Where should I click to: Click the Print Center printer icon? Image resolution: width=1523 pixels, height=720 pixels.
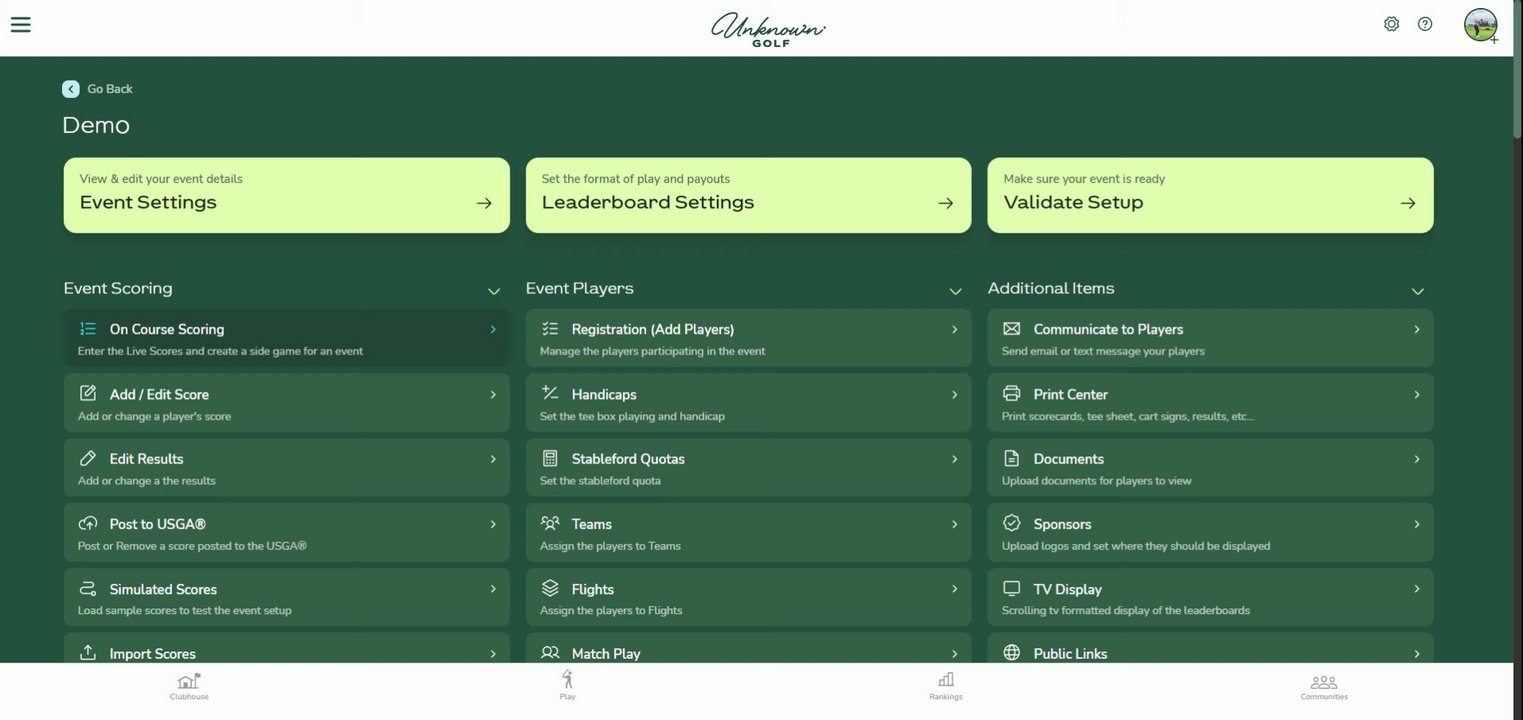(1012, 394)
